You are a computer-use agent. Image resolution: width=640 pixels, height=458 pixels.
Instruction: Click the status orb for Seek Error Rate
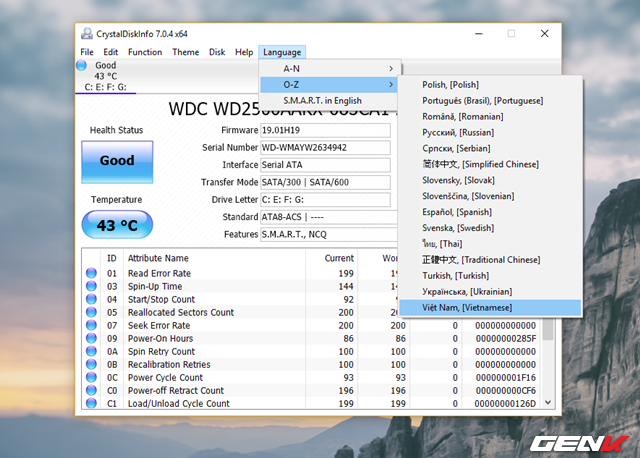91,325
